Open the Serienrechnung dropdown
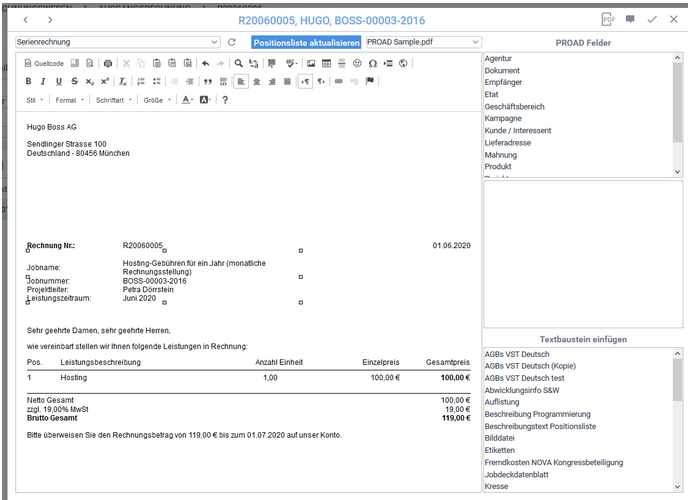The image size is (688, 500). (x=118, y=43)
